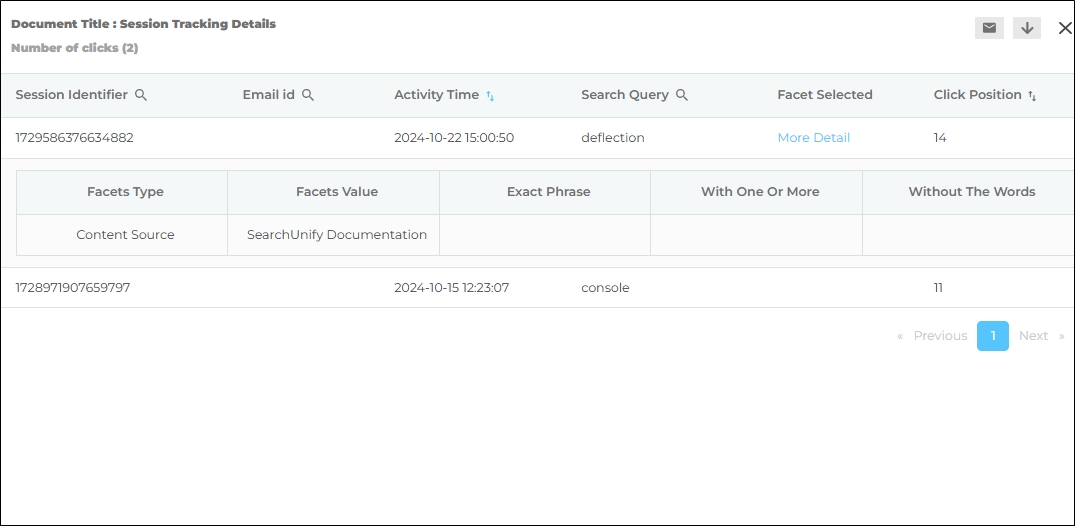
Task: Click the download arrow icon
Action: point(1027,28)
